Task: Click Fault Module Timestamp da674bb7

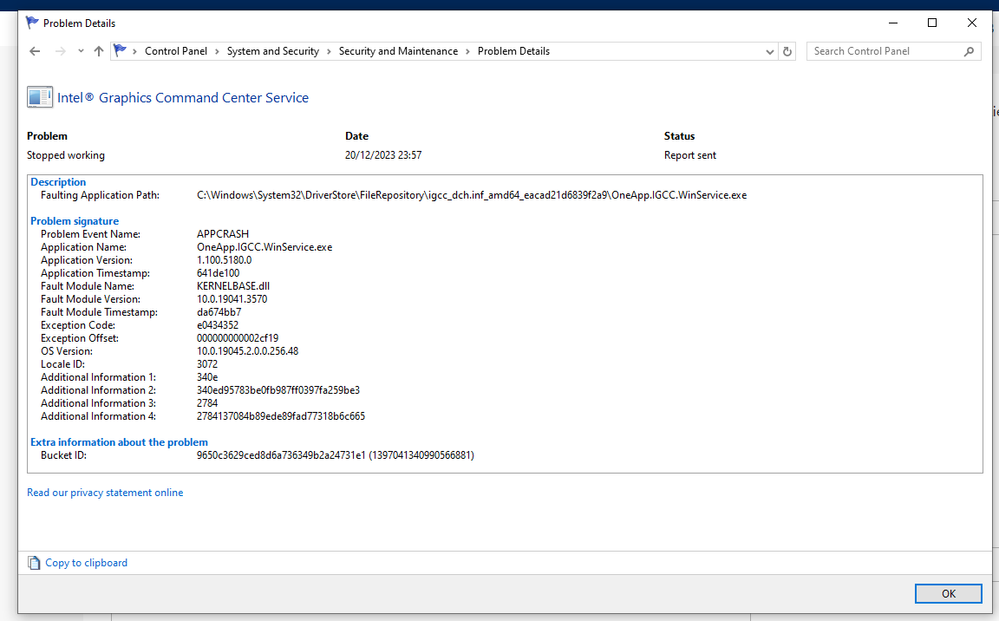Action: tap(219, 312)
